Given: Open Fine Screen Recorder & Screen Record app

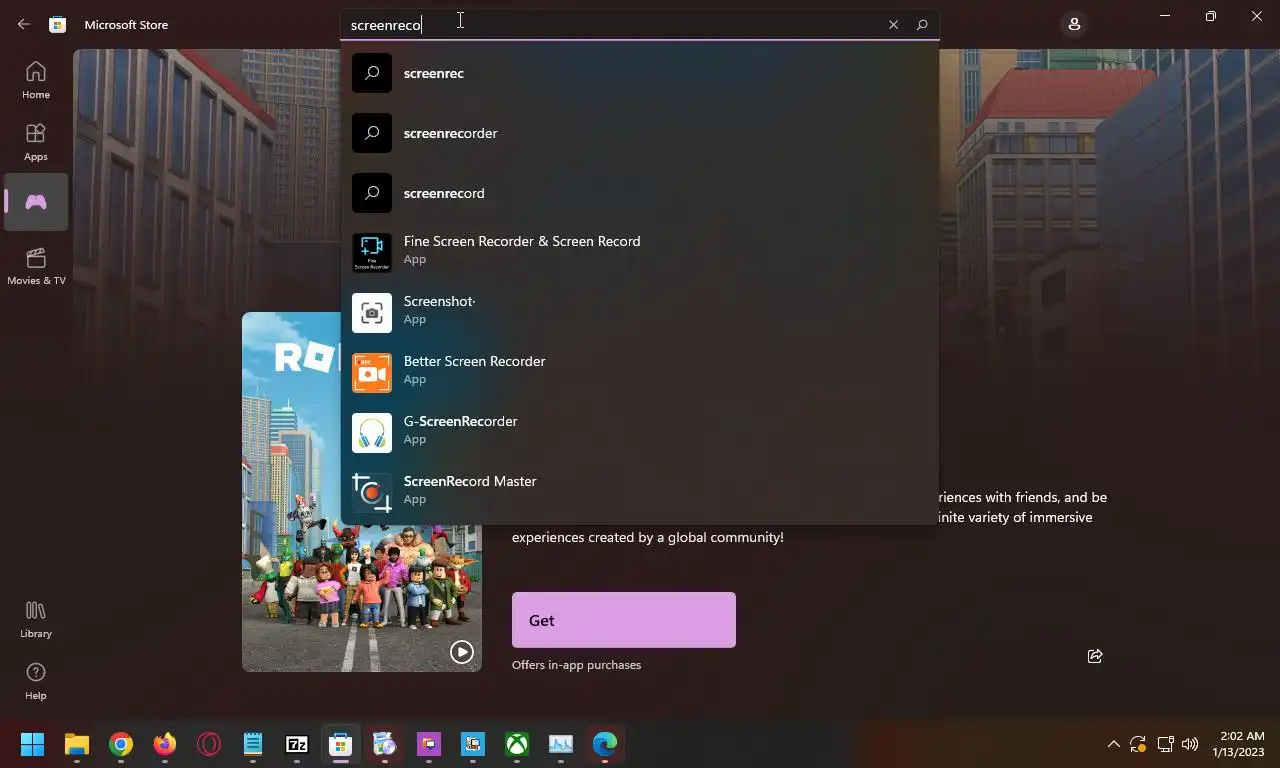Looking at the screenshot, I should tap(640, 252).
